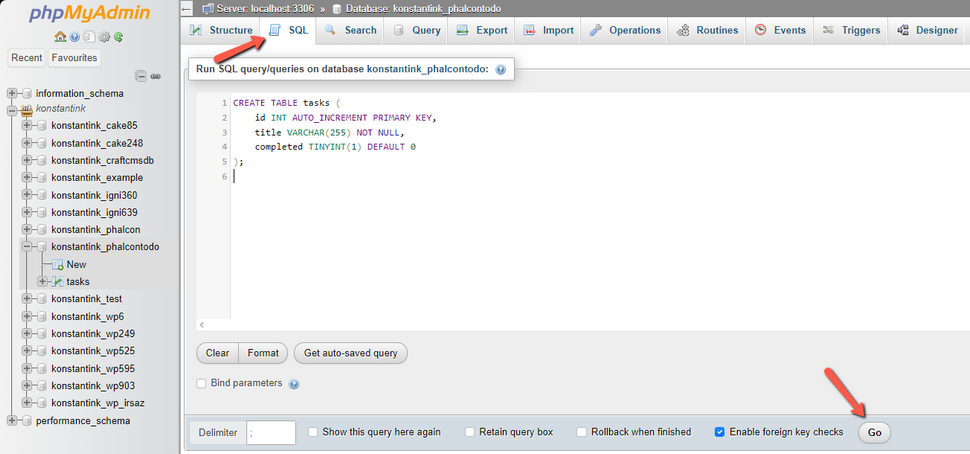Open the Routines tab
970x454 pixels.
707,30
